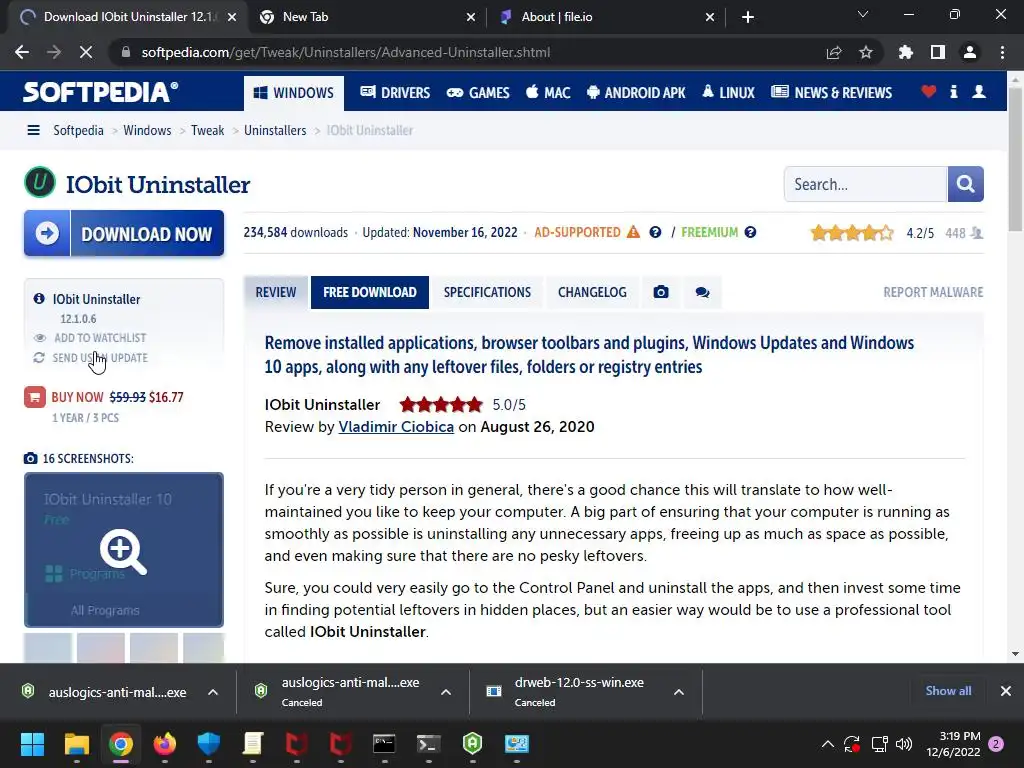1024x768 pixels.
Task: Click Tweak breadcrumb link
Action: [x=208, y=130]
